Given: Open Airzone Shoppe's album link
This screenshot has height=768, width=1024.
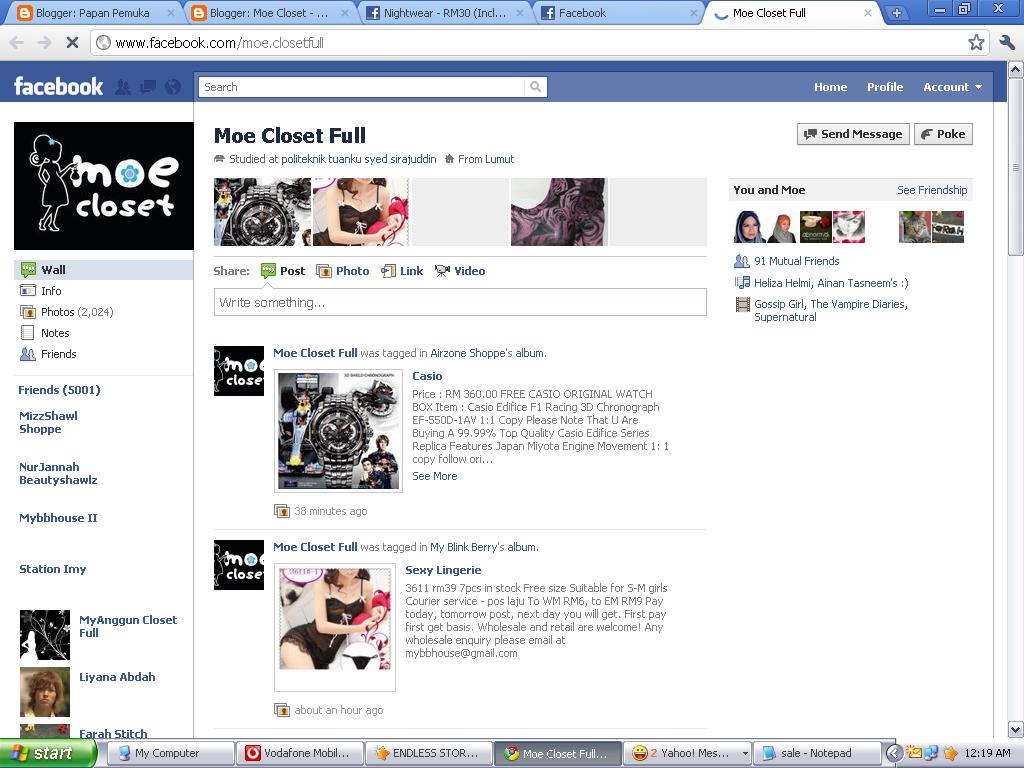Looking at the screenshot, I should coord(487,353).
